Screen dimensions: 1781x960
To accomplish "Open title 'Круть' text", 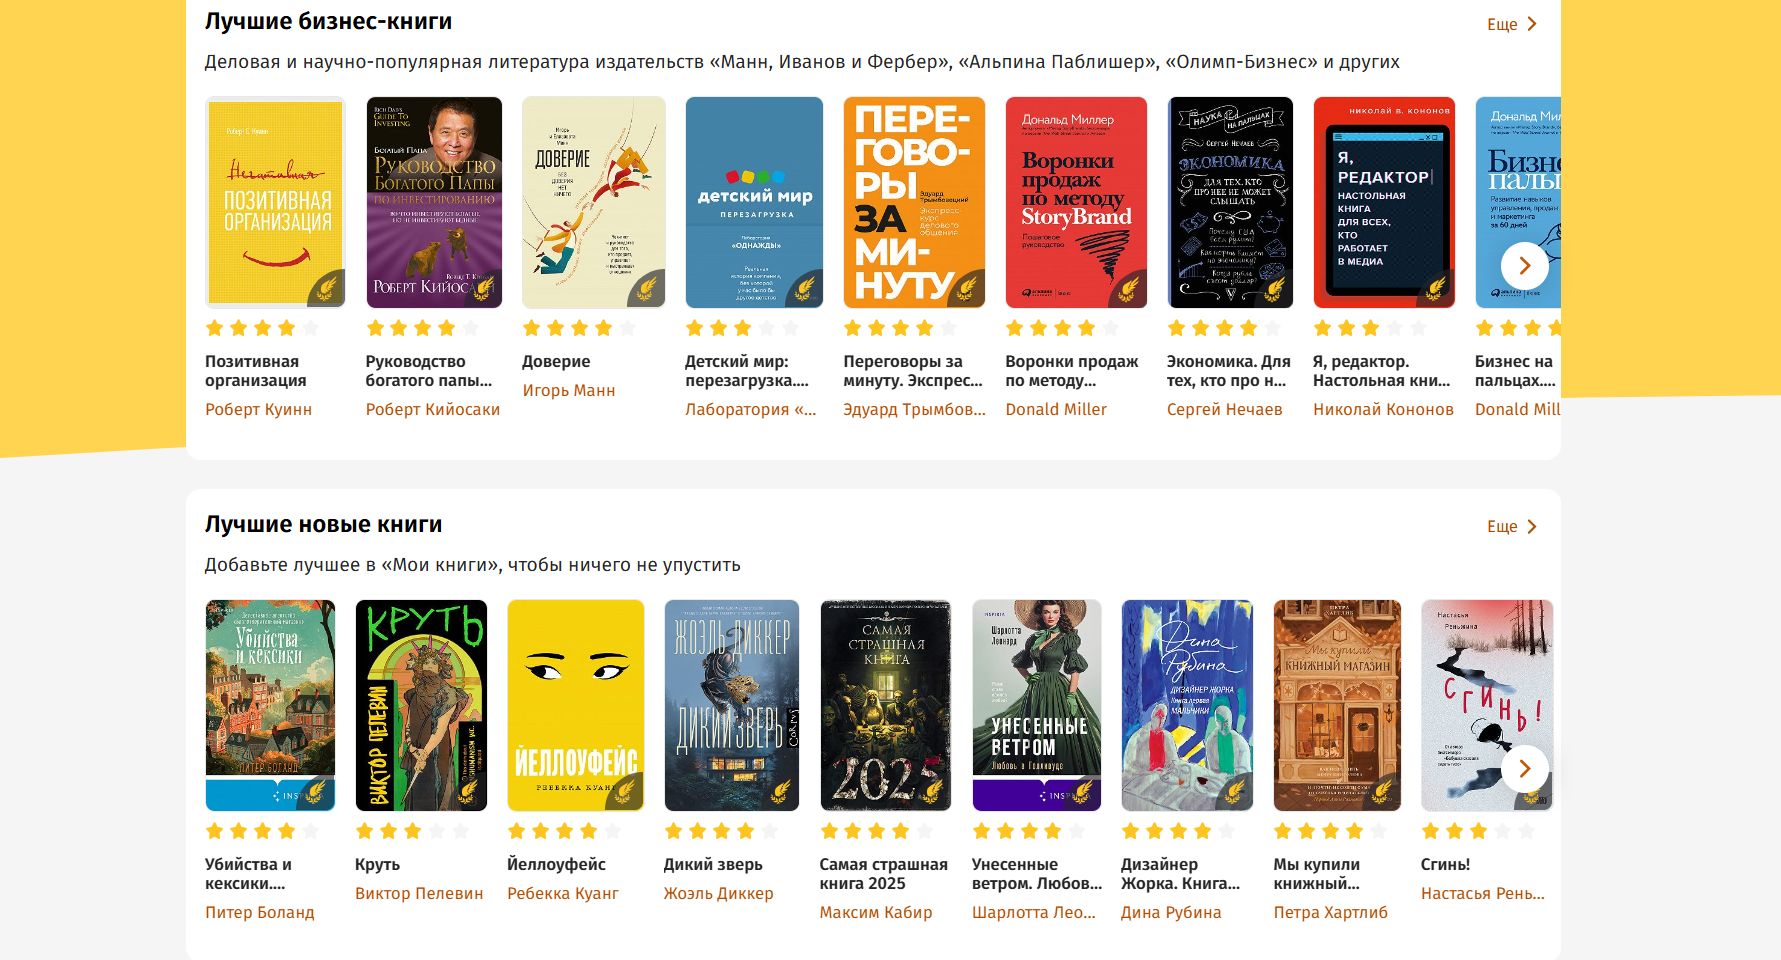I will pos(377,864).
